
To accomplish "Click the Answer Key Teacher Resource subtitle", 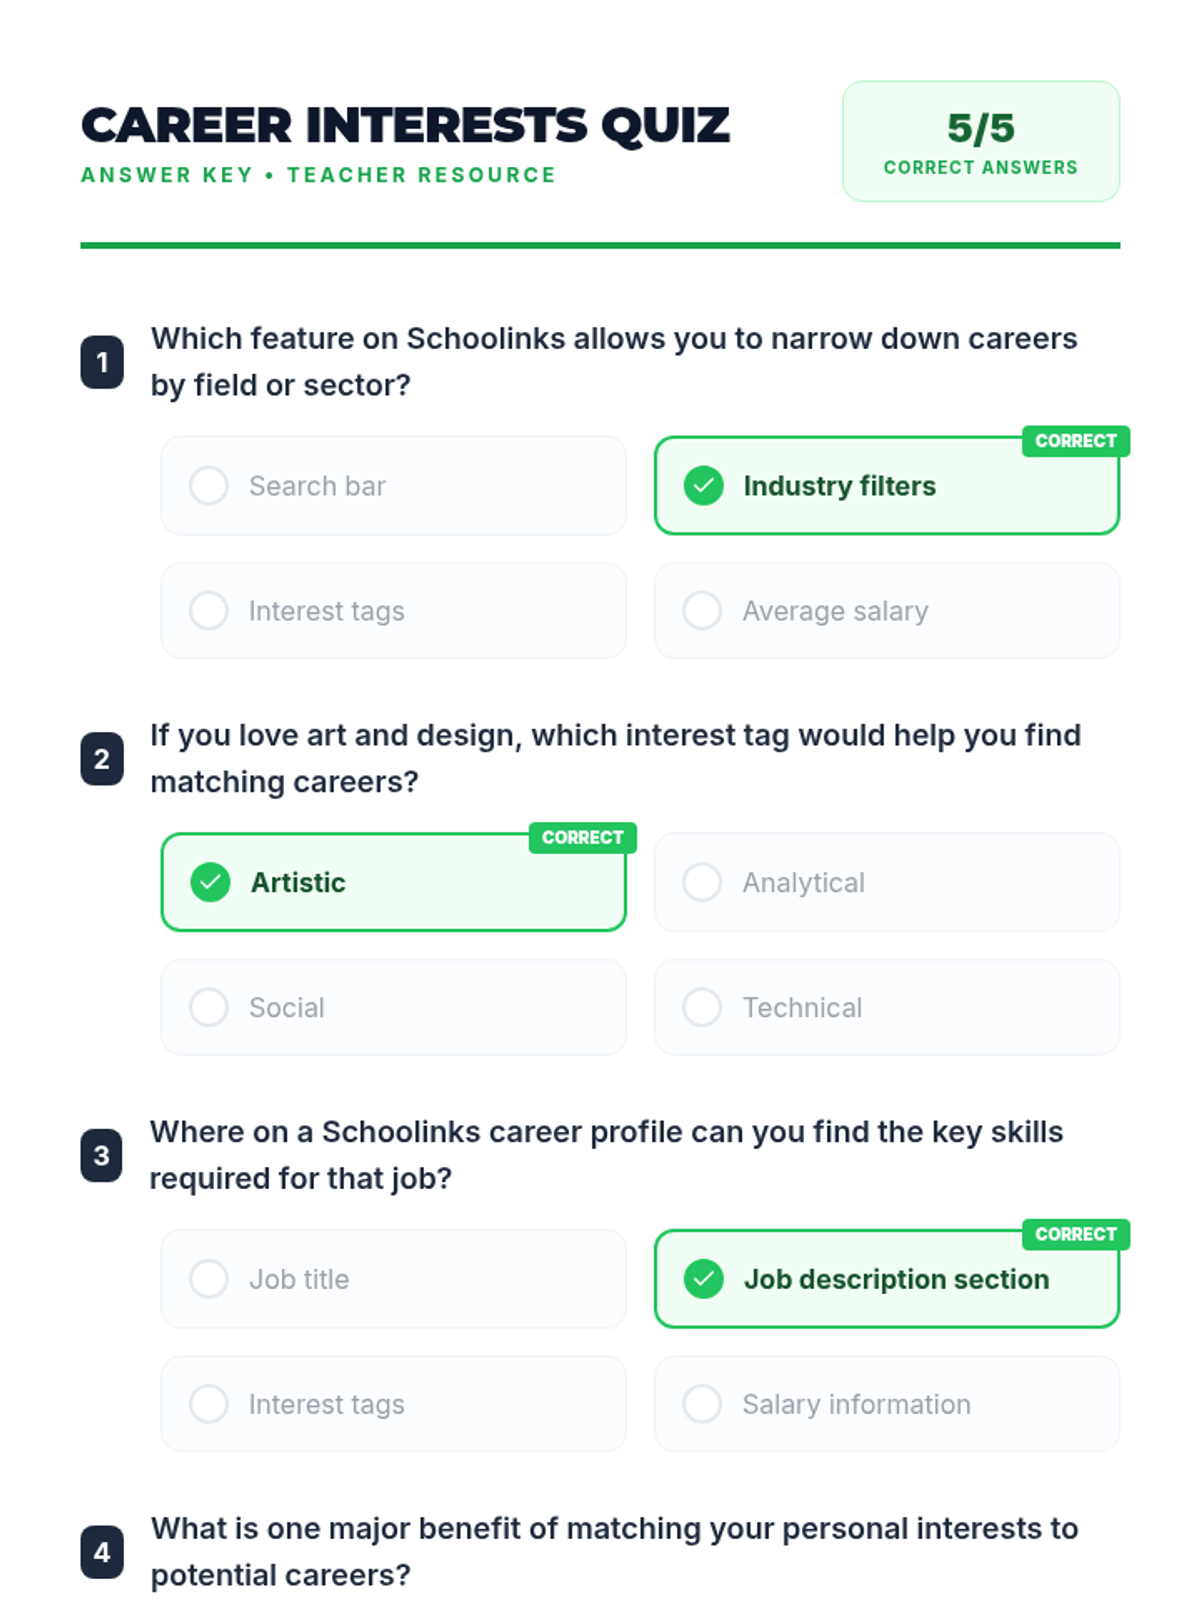I will 318,175.
